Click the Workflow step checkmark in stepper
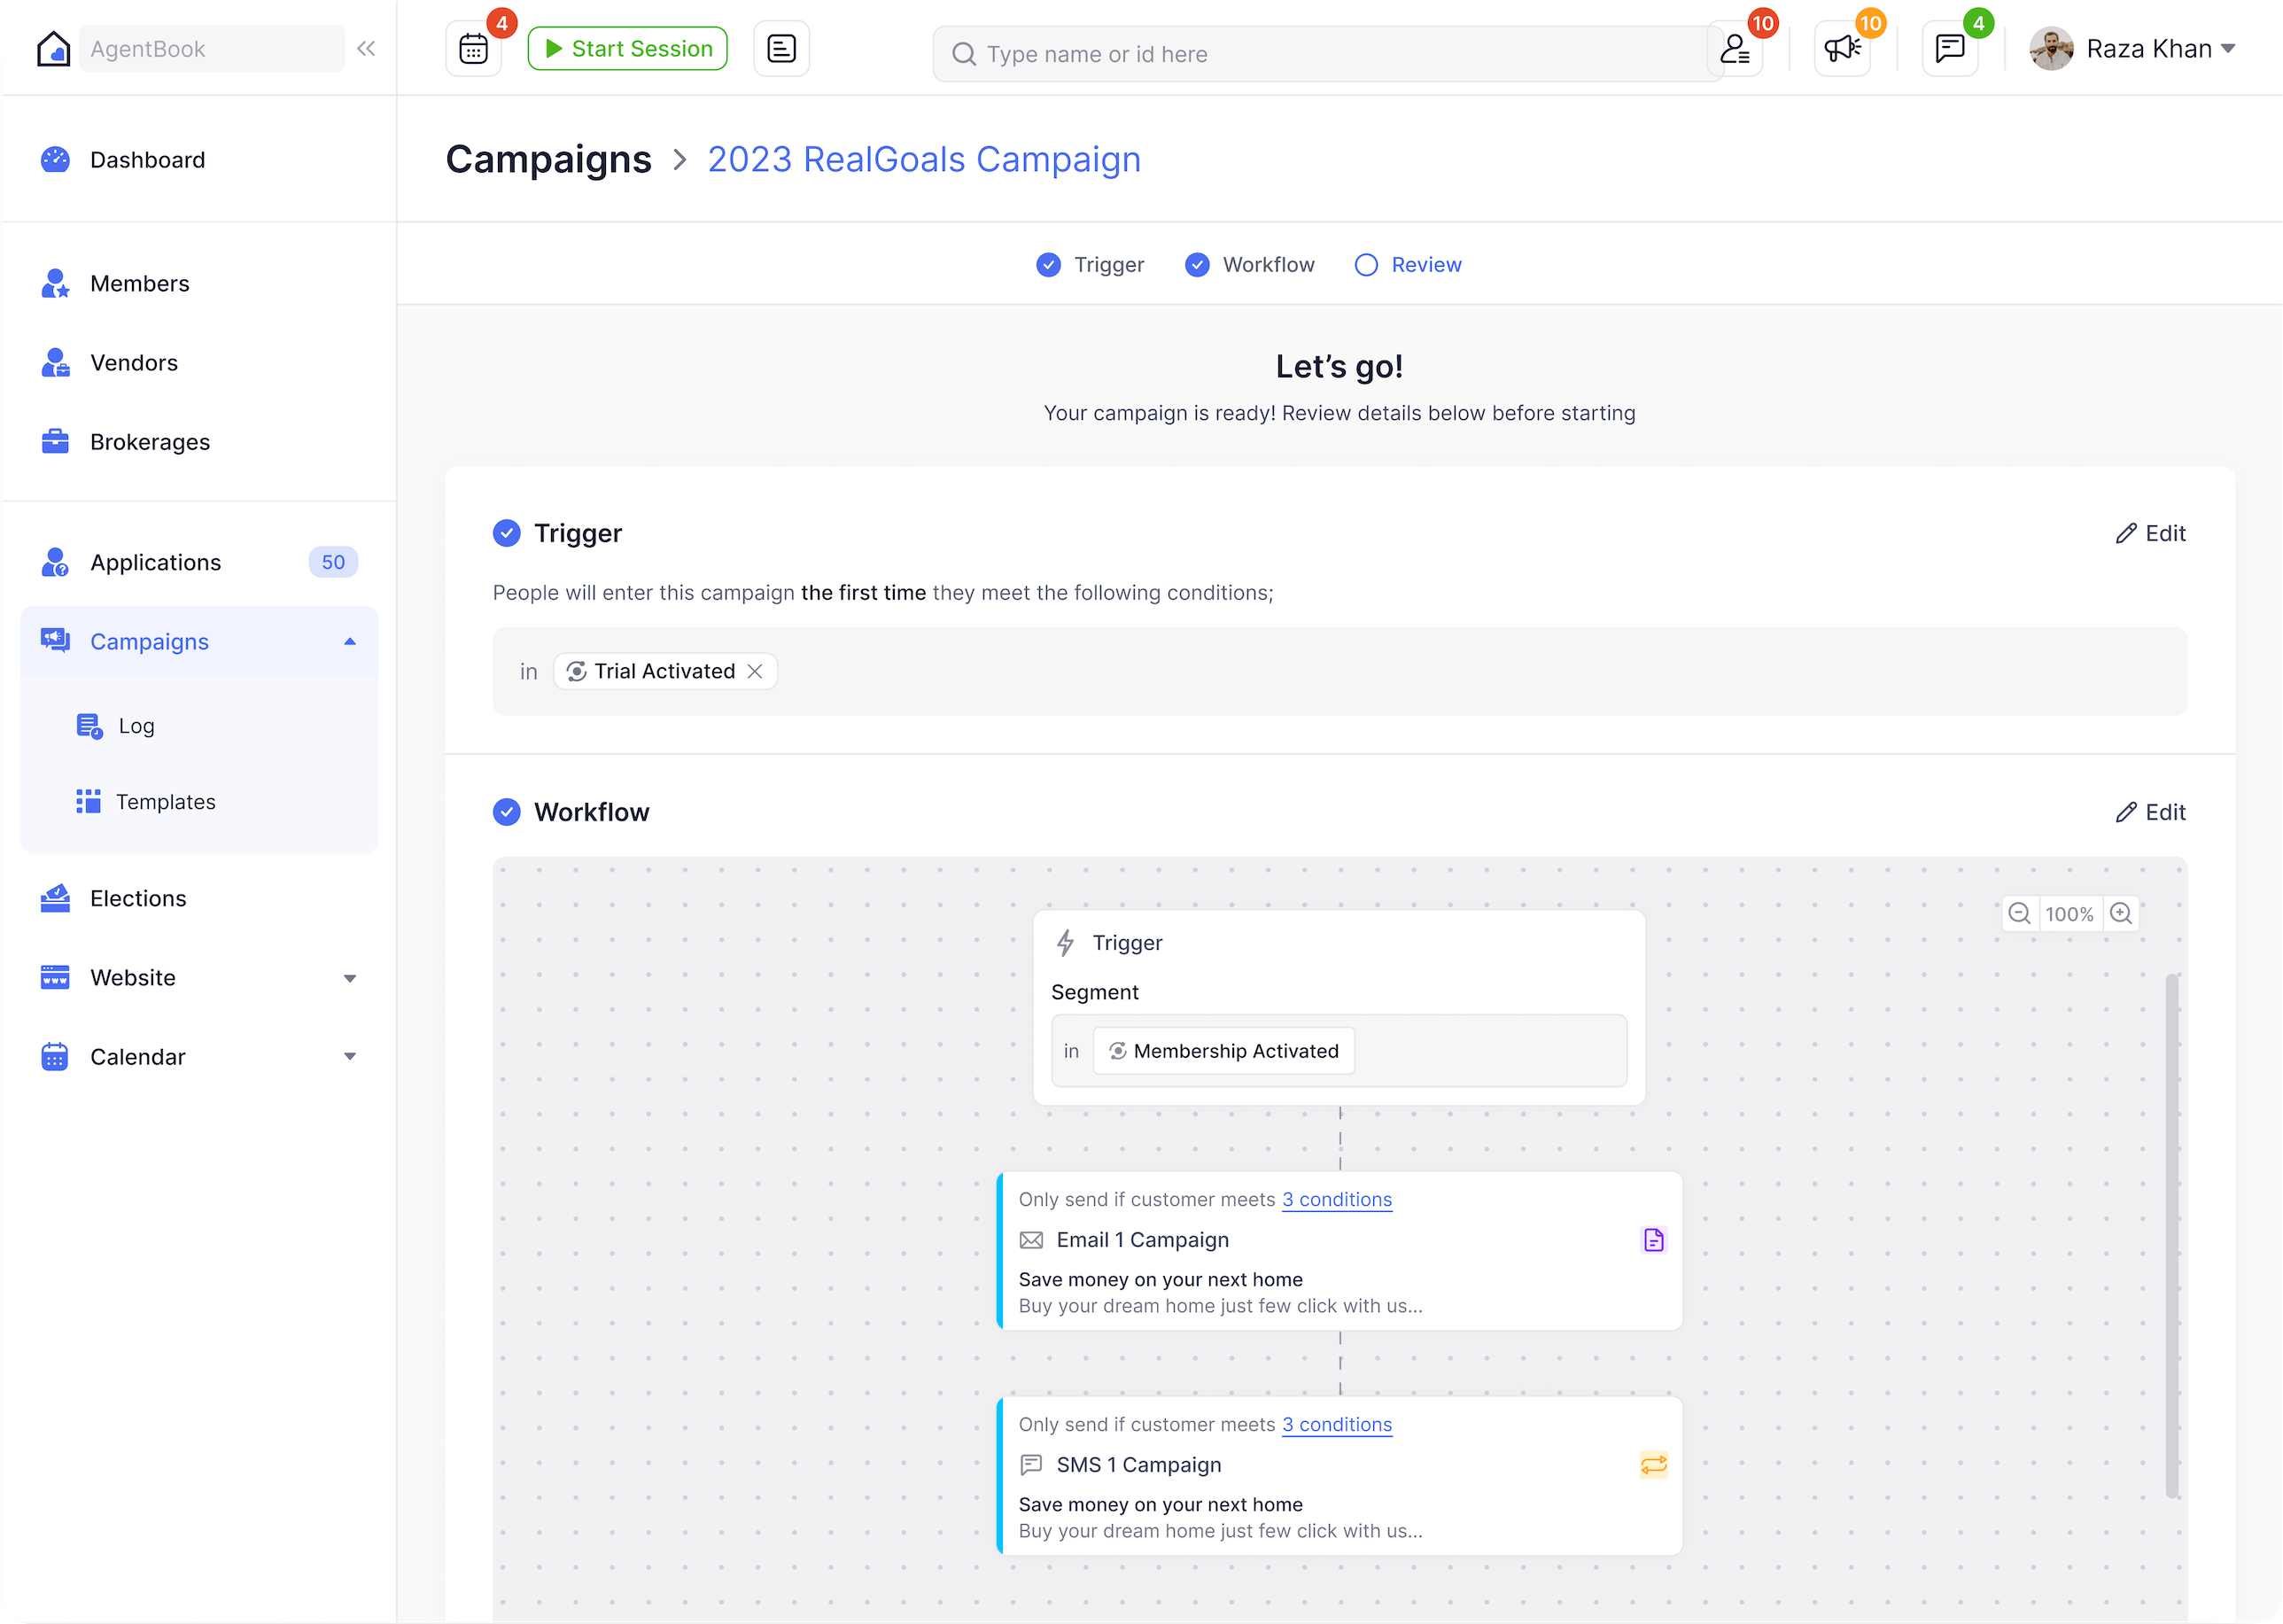This screenshot has width=2283, height=1624. pos(1197,265)
